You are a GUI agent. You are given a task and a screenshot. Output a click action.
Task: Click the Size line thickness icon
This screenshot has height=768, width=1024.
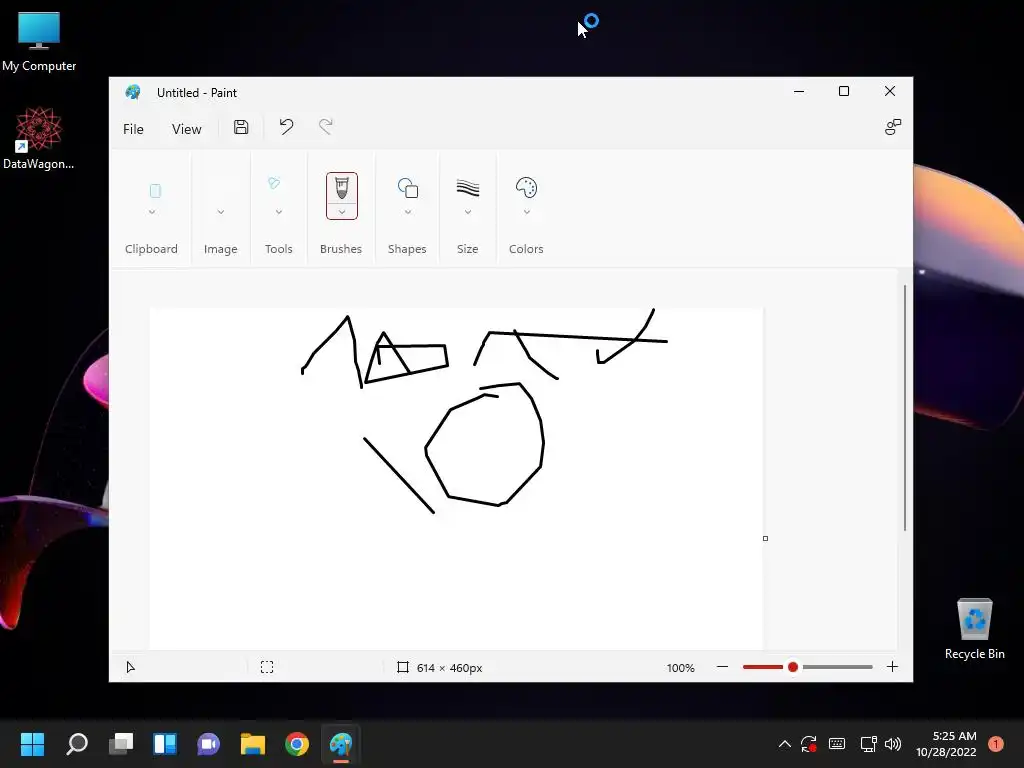[x=468, y=188]
